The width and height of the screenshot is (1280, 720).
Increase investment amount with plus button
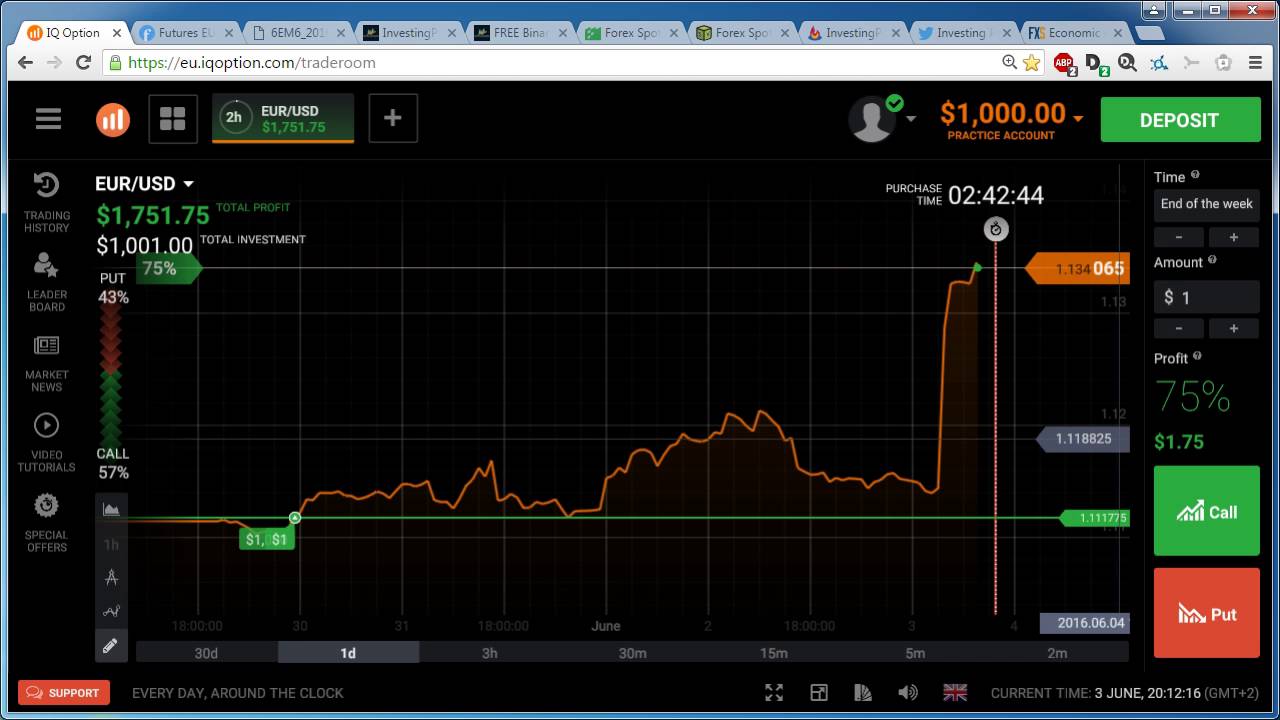pos(1234,328)
